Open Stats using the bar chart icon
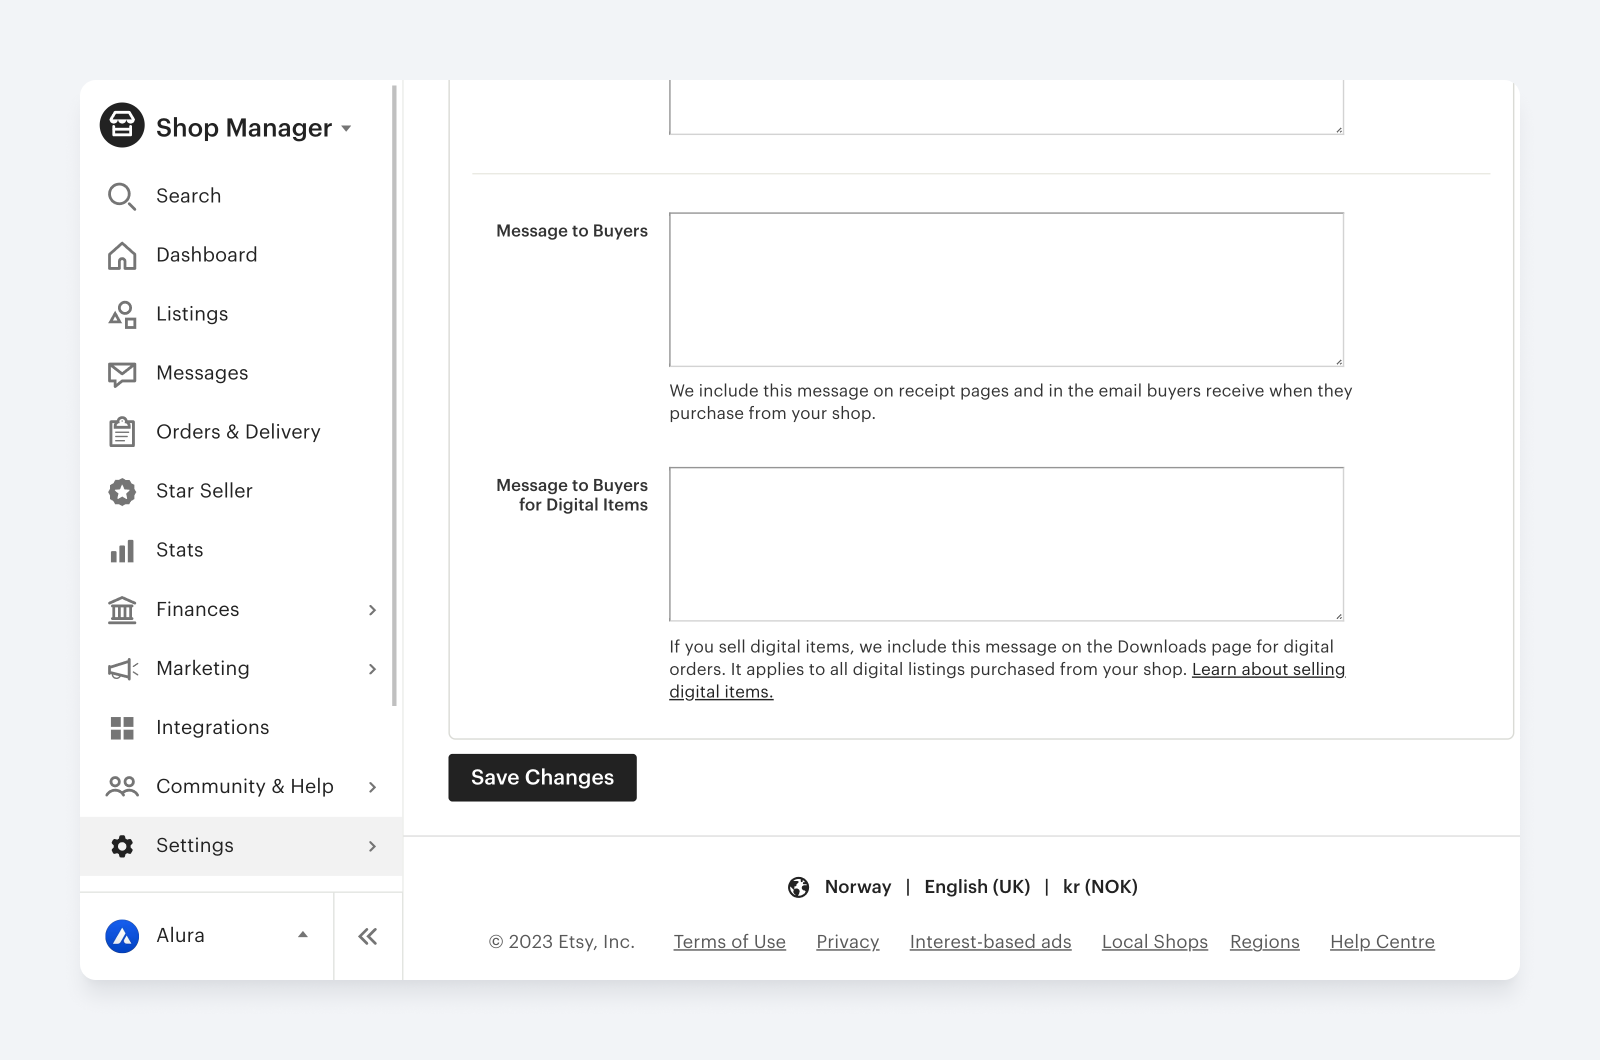This screenshot has width=1600, height=1060. tap(121, 550)
